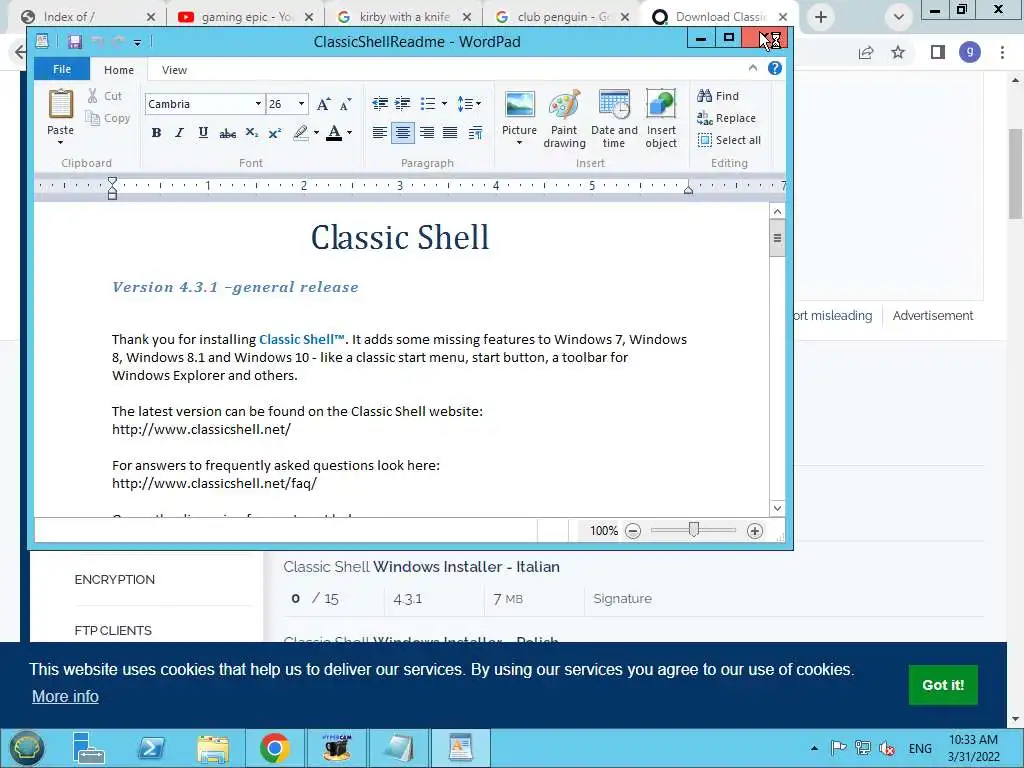The width and height of the screenshot is (1024, 768).
Task: Bookmark page with Chrome star icon
Action: pyautogui.click(x=898, y=52)
